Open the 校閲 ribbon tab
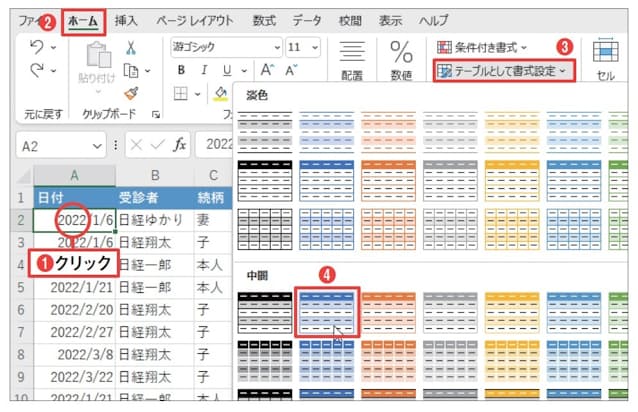This screenshot has width=638, height=412. coord(350,20)
